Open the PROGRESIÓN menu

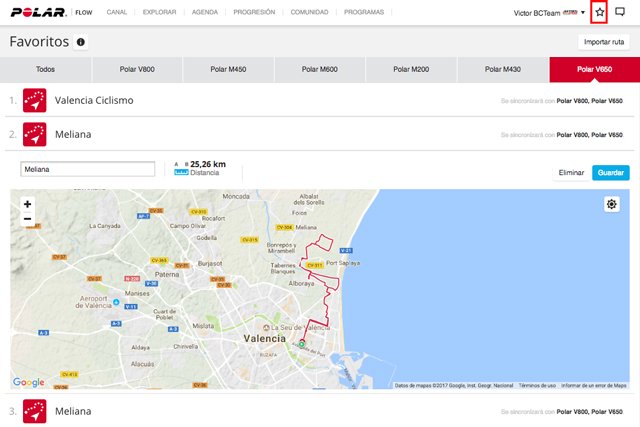coord(254,12)
